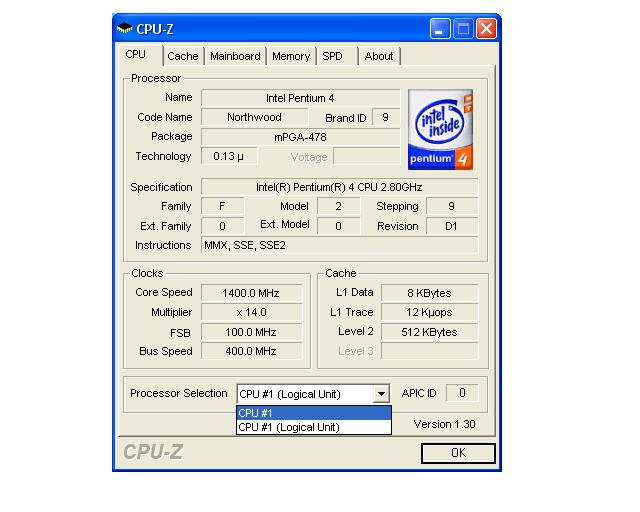Click the Ext. Family value field
This screenshot has width=640, height=512.
[x=222, y=226]
